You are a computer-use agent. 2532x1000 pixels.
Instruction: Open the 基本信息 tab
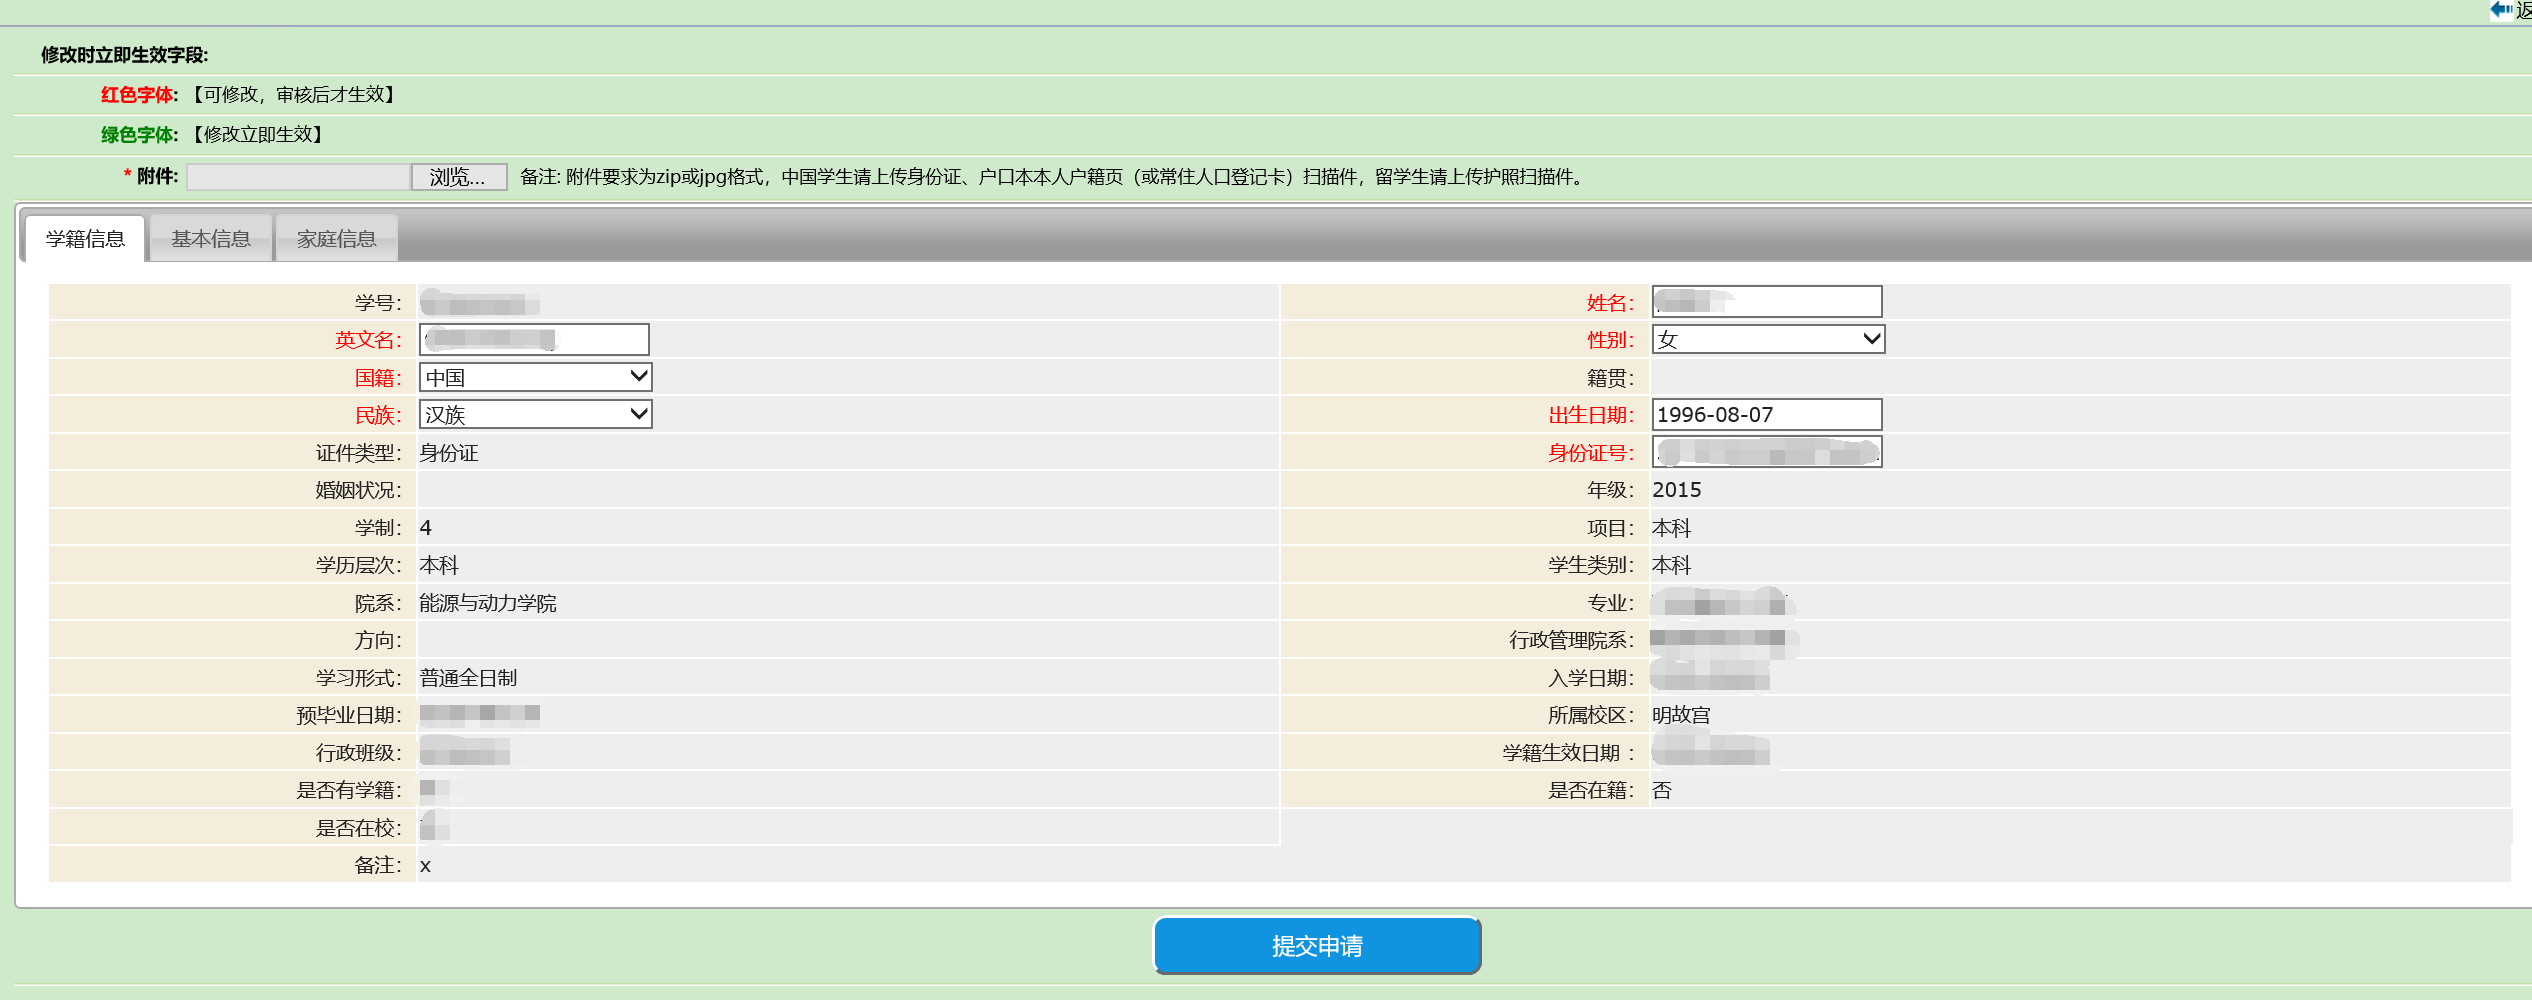pyautogui.click(x=211, y=239)
